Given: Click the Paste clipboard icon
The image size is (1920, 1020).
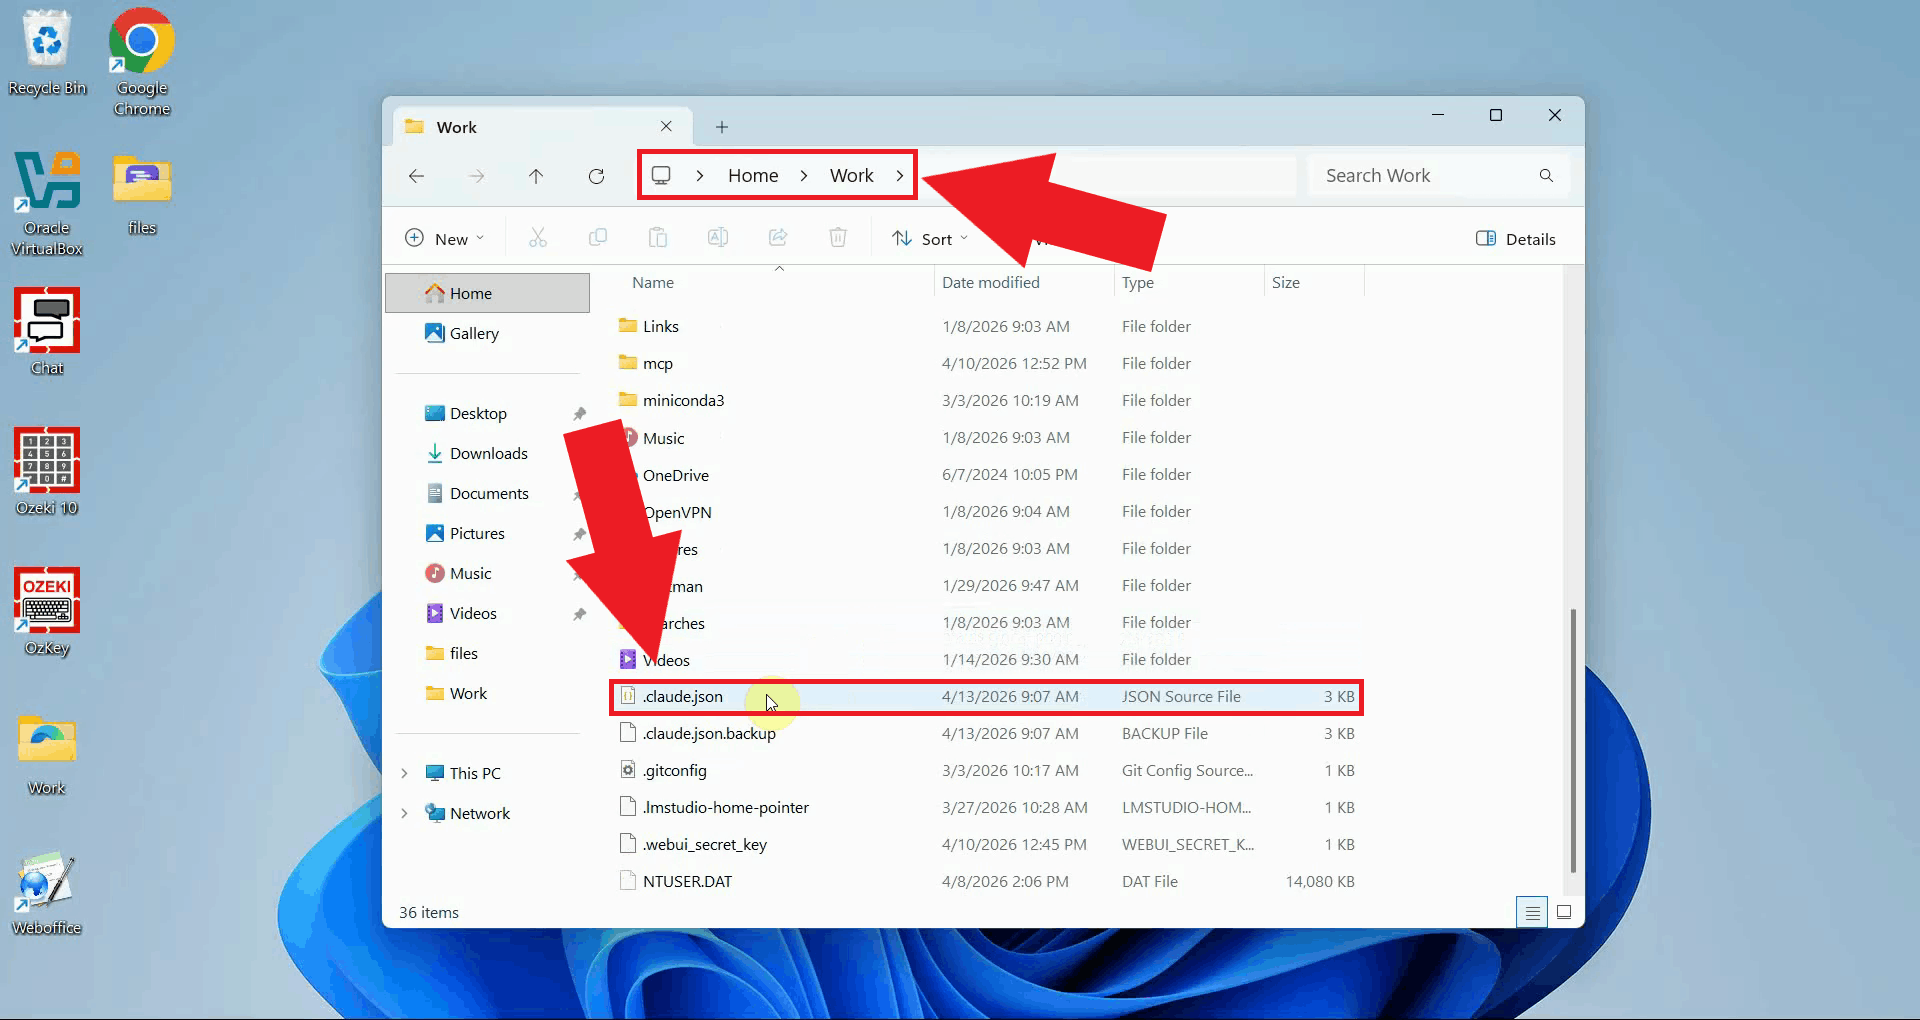Looking at the screenshot, I should point(658,238).
